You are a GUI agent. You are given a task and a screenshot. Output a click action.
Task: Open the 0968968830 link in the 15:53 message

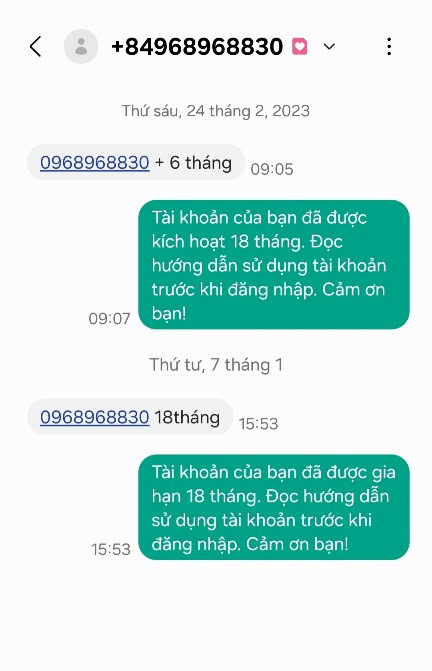coord(95,417)
